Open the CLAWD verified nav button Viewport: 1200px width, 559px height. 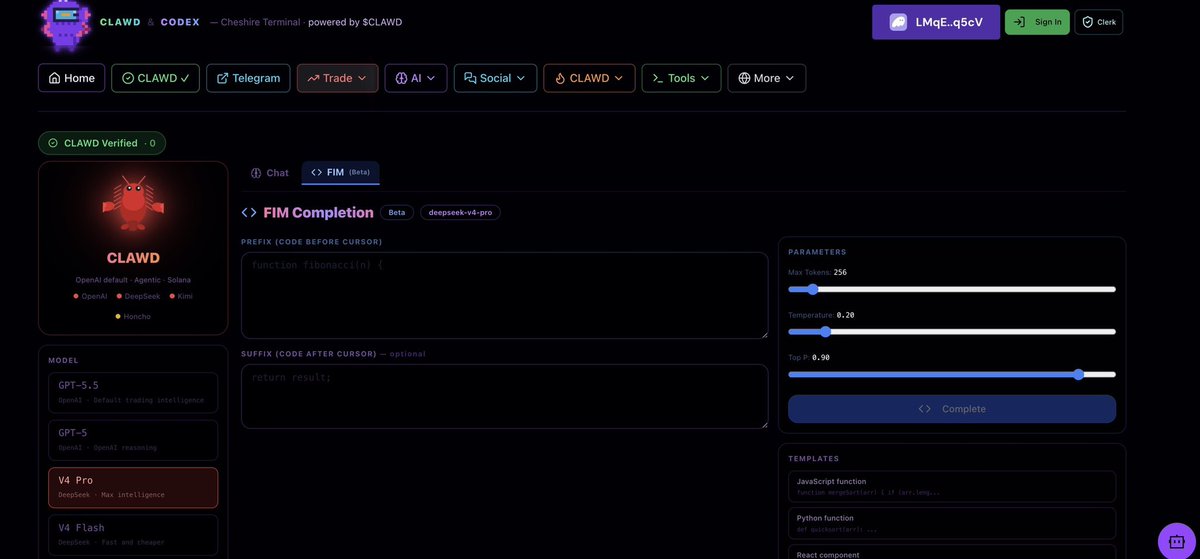(155, 78)
